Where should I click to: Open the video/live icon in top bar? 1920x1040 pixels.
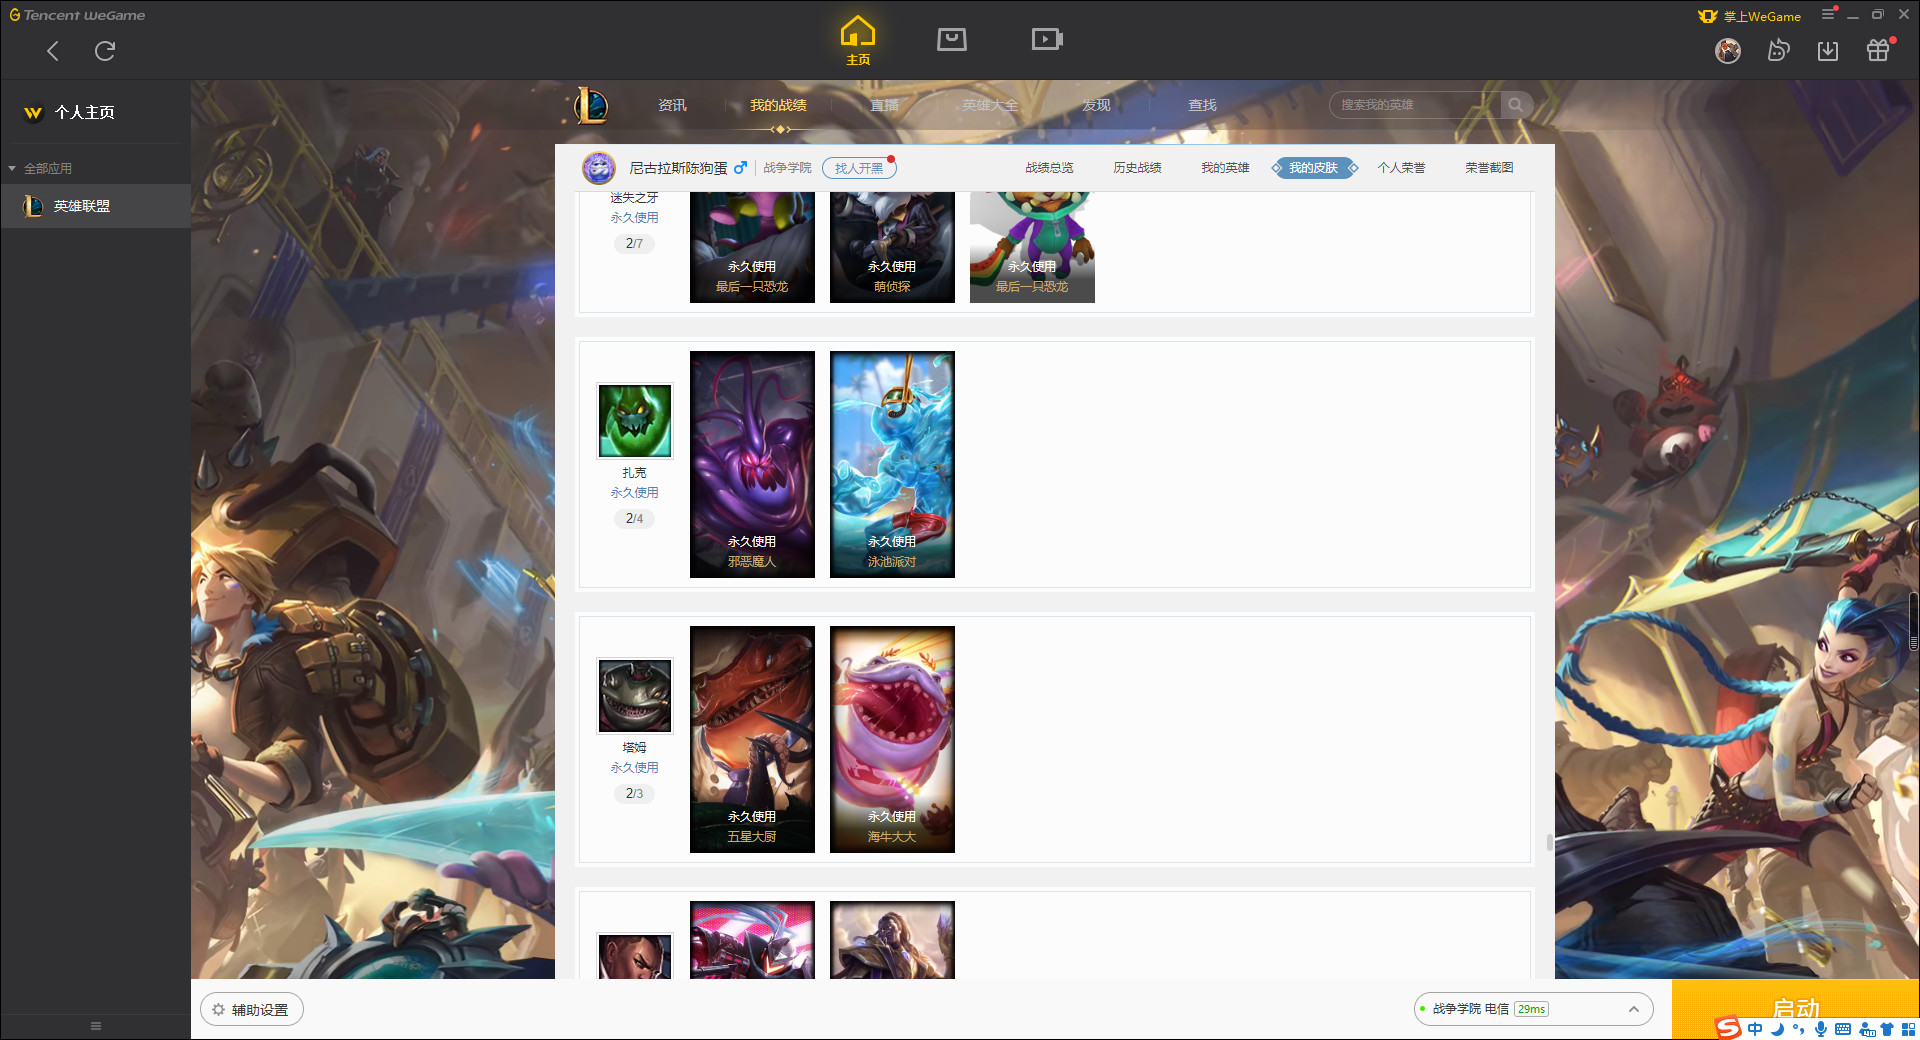pyautogui.click(x=1047, y=39)
